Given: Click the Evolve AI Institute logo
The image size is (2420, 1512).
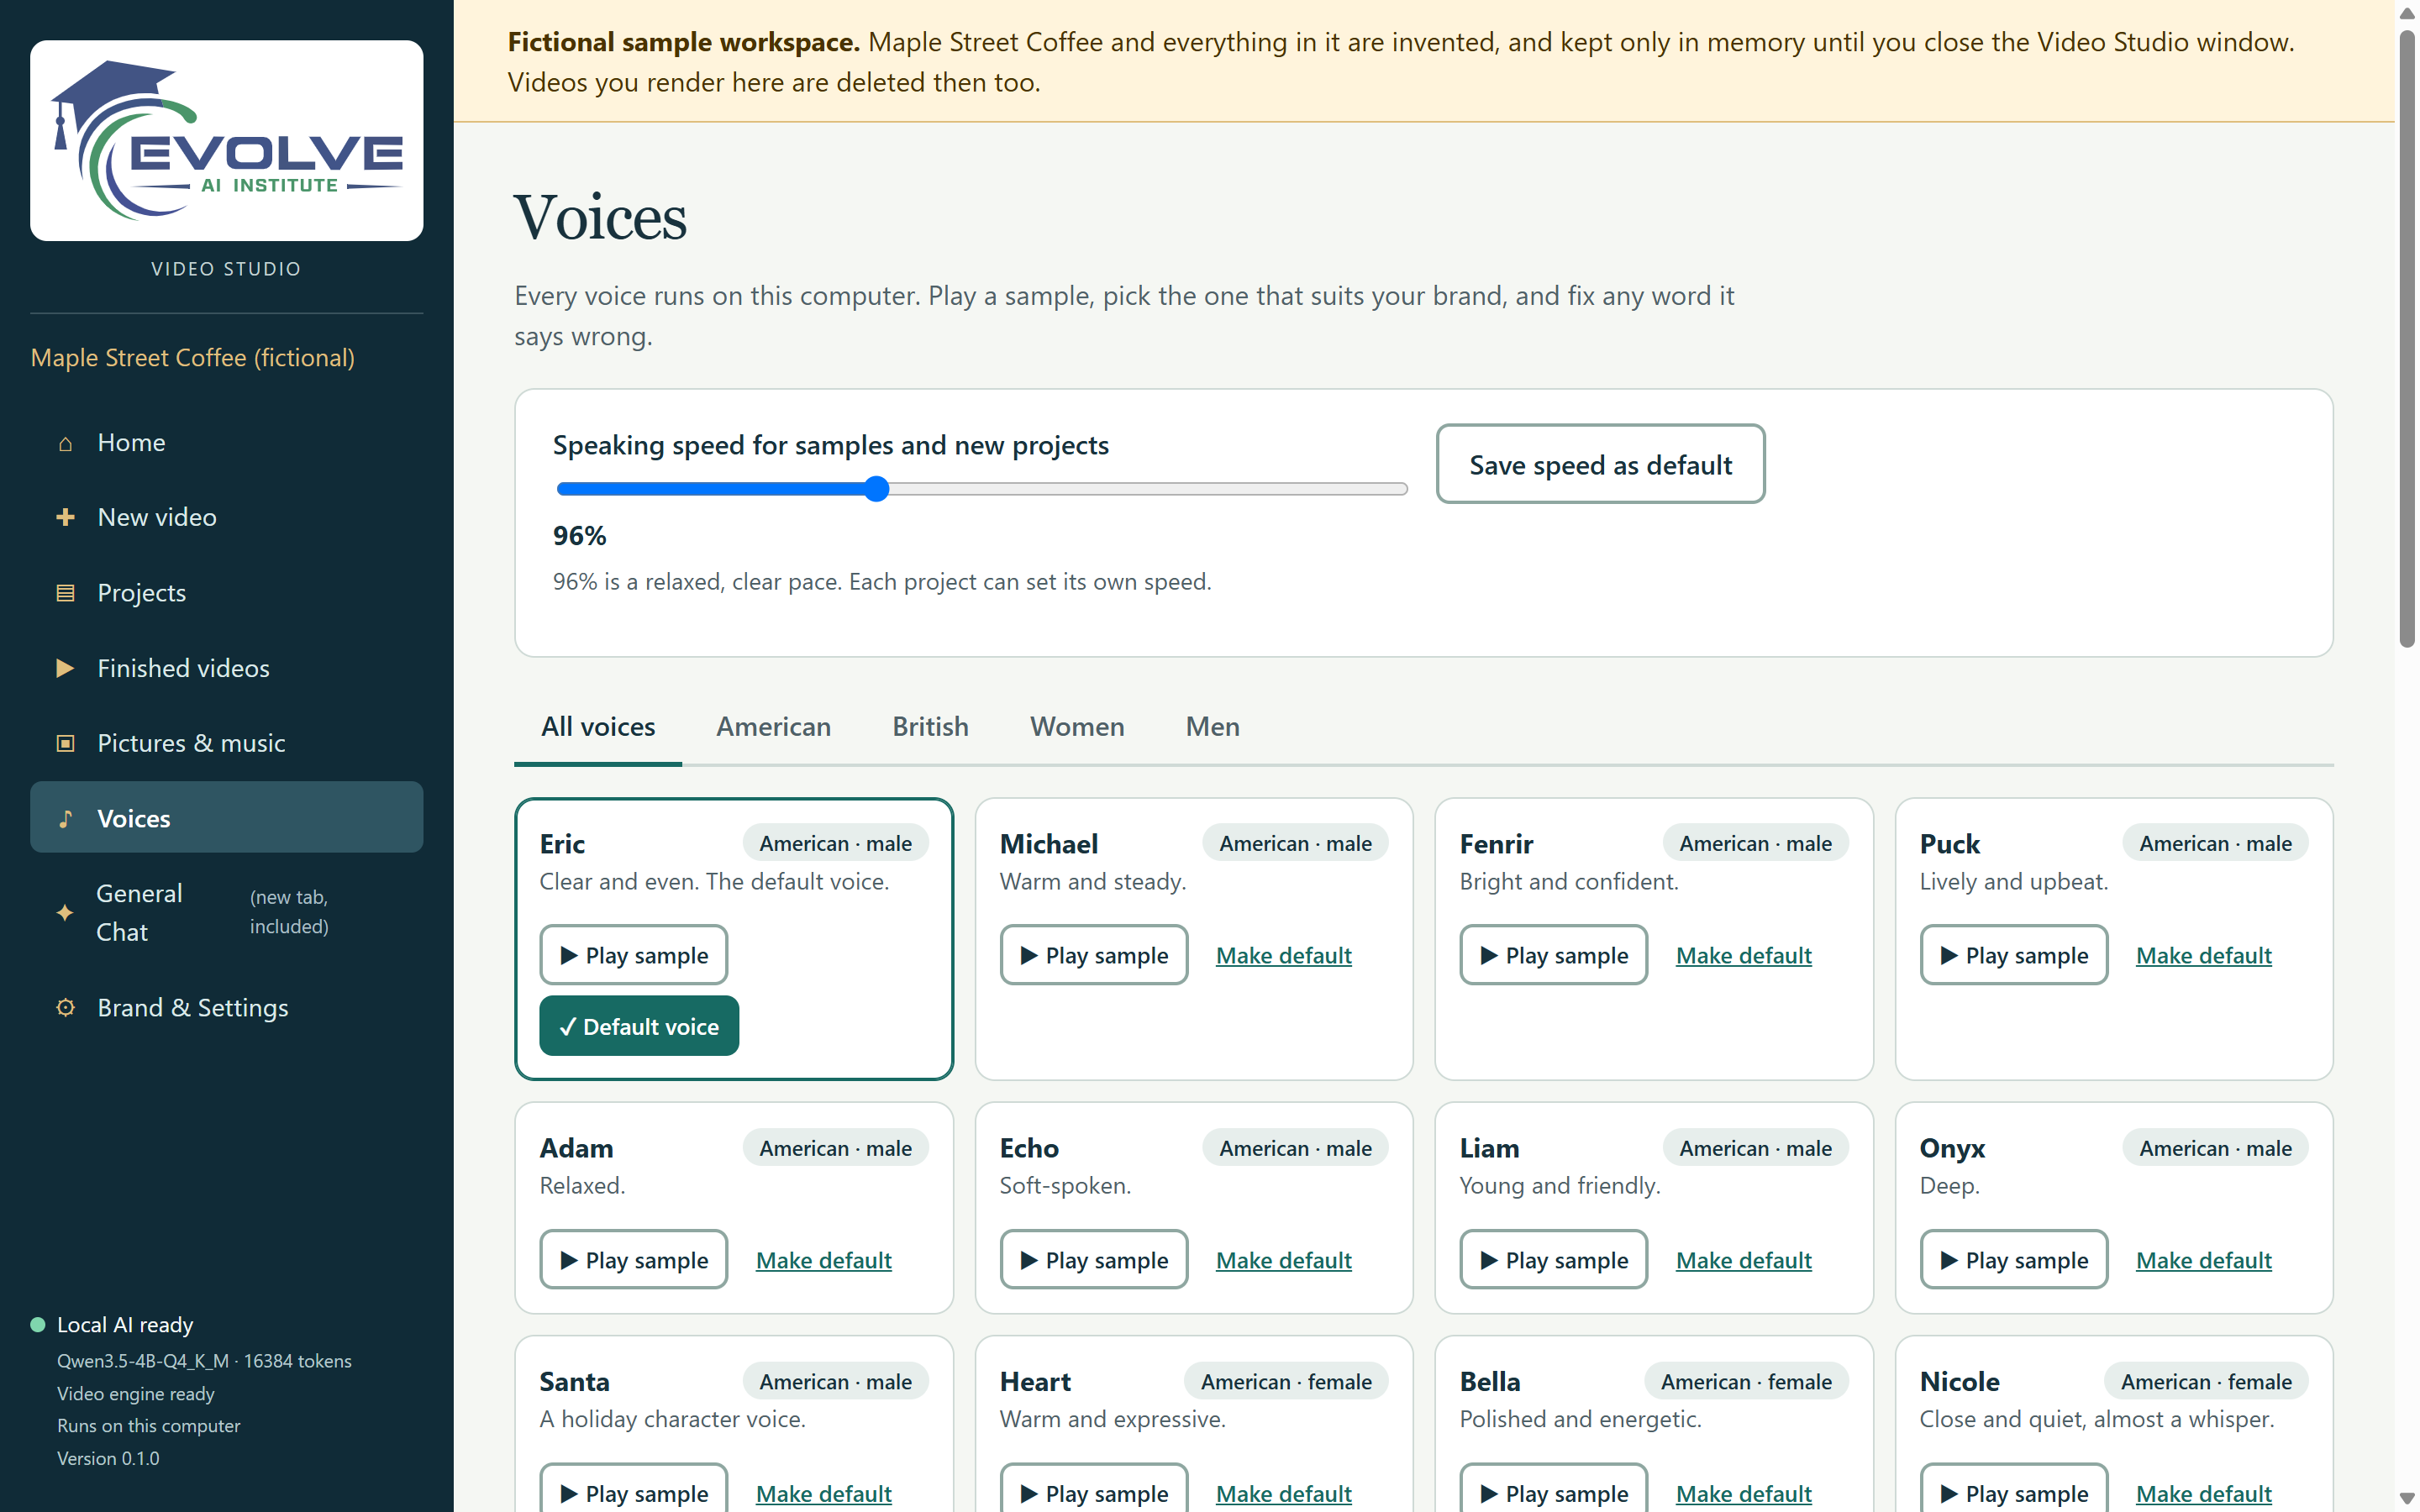Looking at the screenshot, I should 227,140.
